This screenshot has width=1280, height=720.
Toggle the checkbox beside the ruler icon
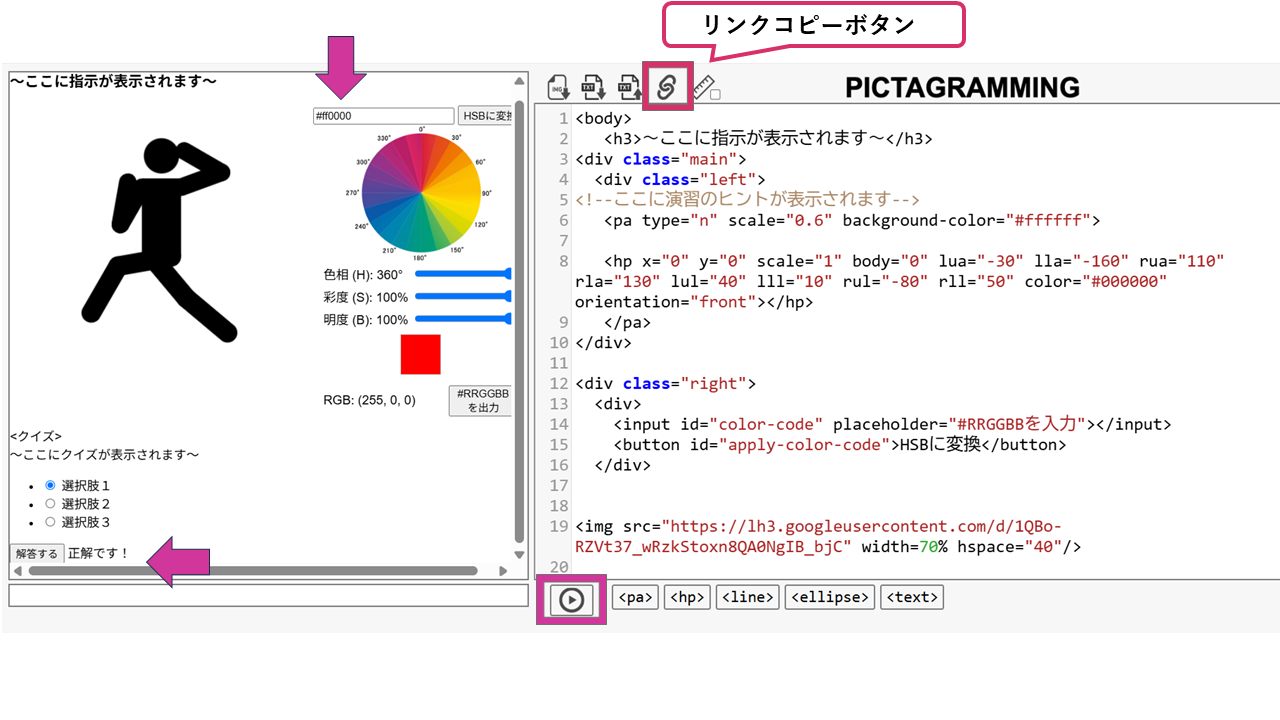click(715, 94)
